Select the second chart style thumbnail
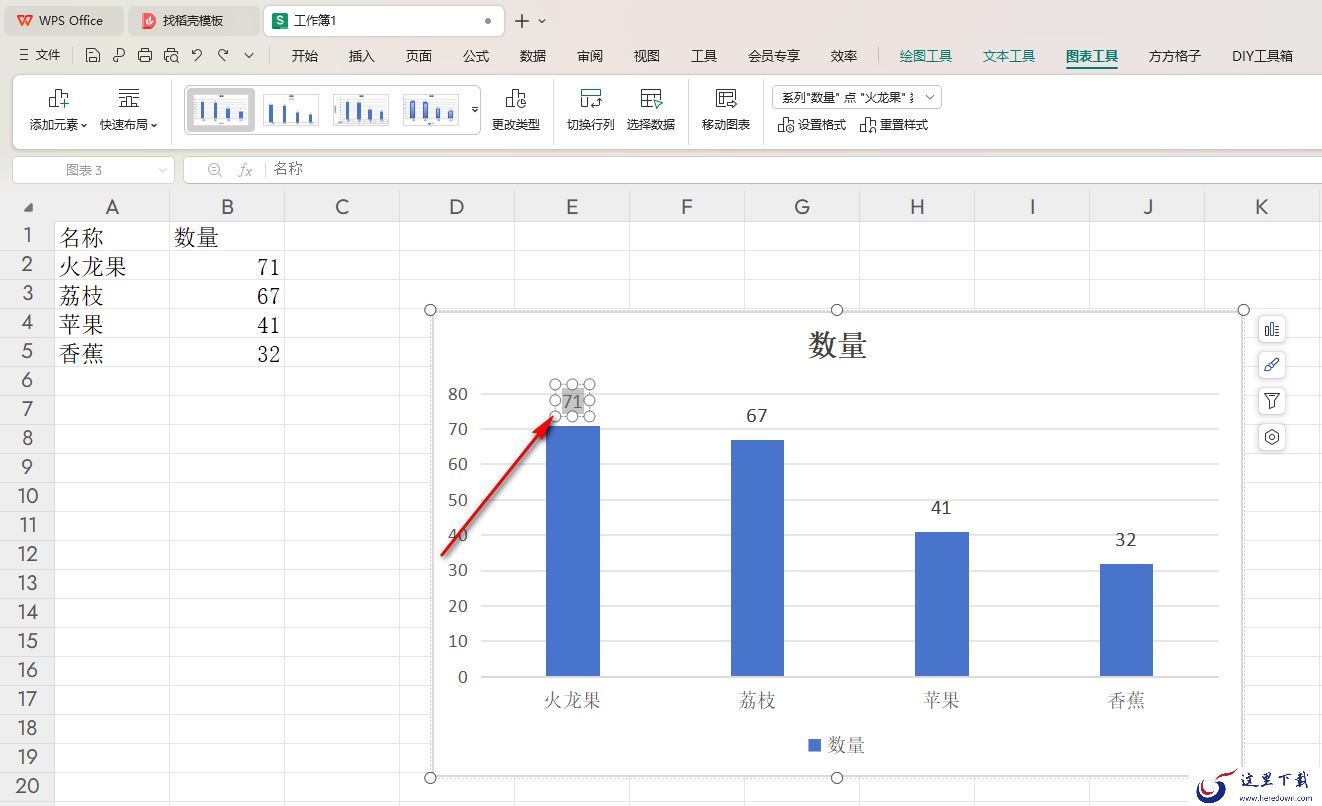 (x=291, y=109)
